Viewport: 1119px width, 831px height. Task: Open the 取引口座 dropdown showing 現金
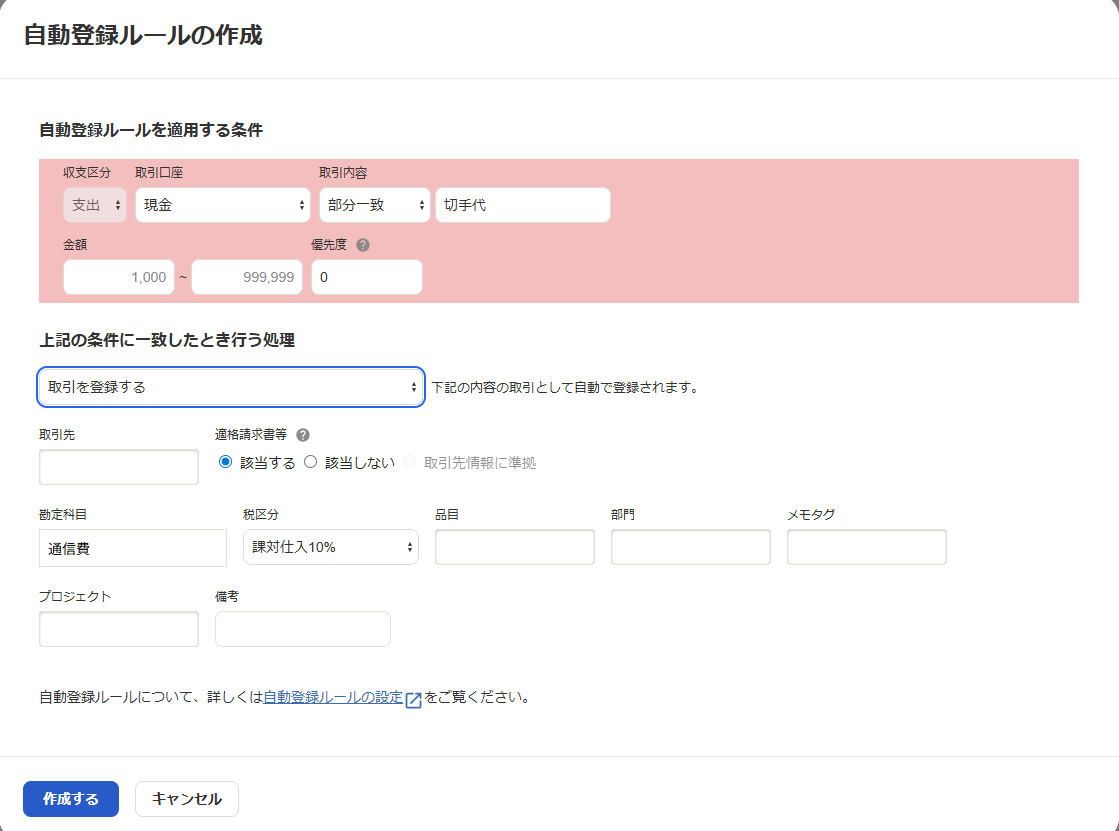coord(223,205)
